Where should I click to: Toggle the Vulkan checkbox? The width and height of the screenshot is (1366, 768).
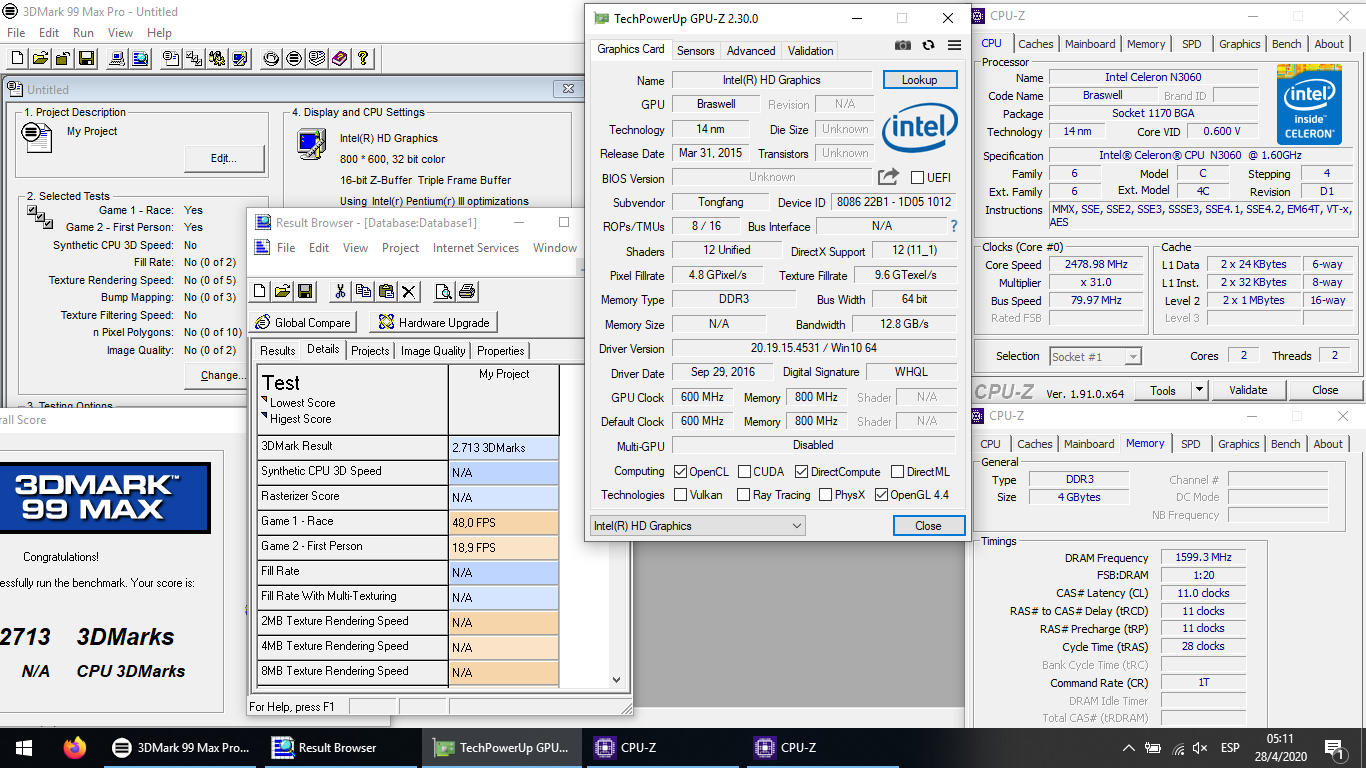(x=681, y=495)
